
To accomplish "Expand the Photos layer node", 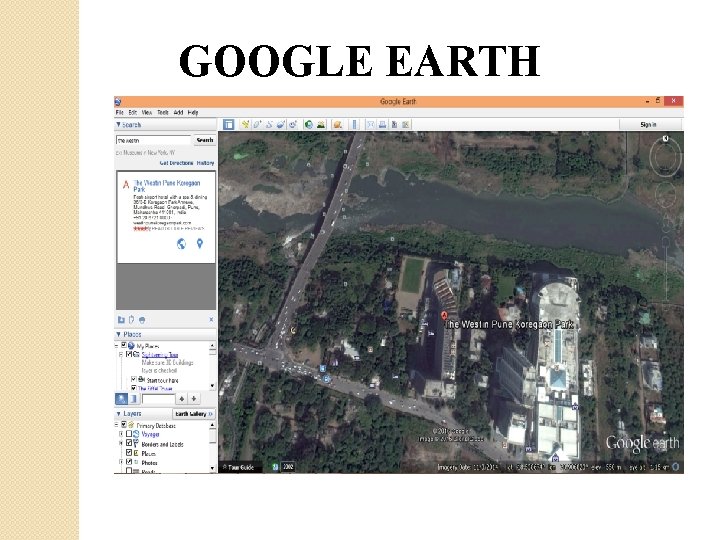I will click(121, 462).
